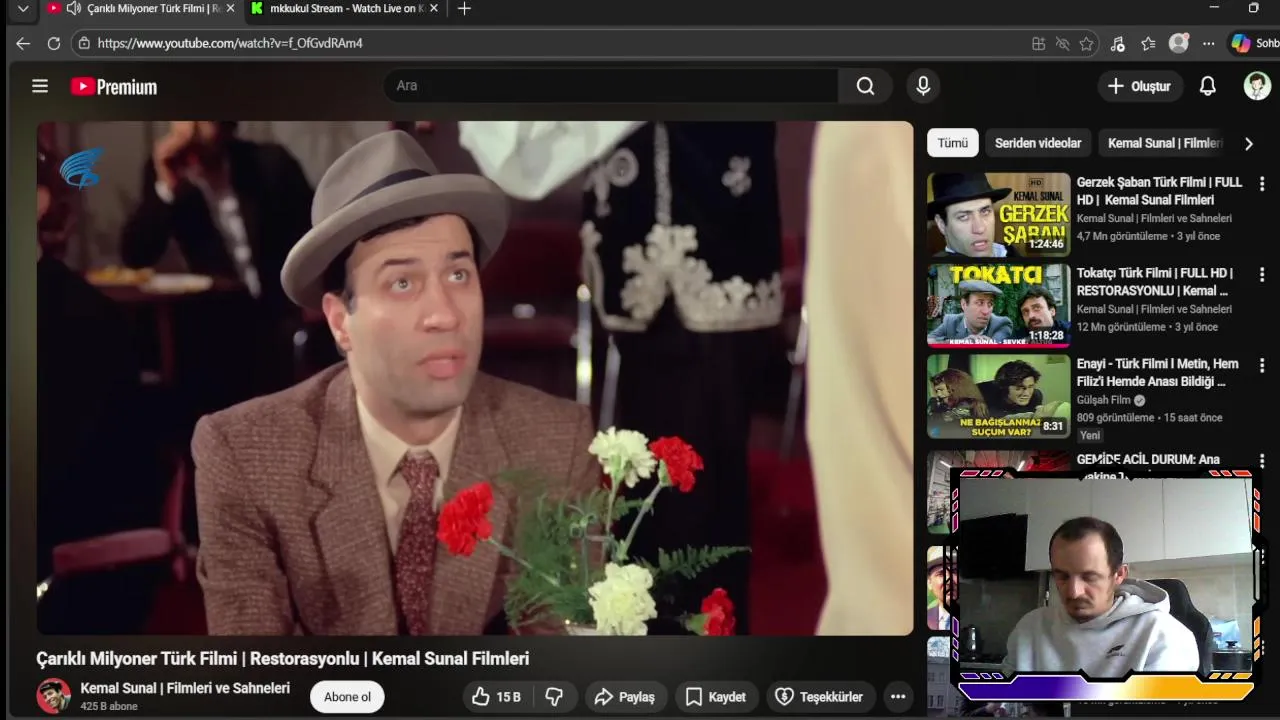Open Enayi - Türk Filmi title link
The image size is (1280, 720).
pos(1157,373)
